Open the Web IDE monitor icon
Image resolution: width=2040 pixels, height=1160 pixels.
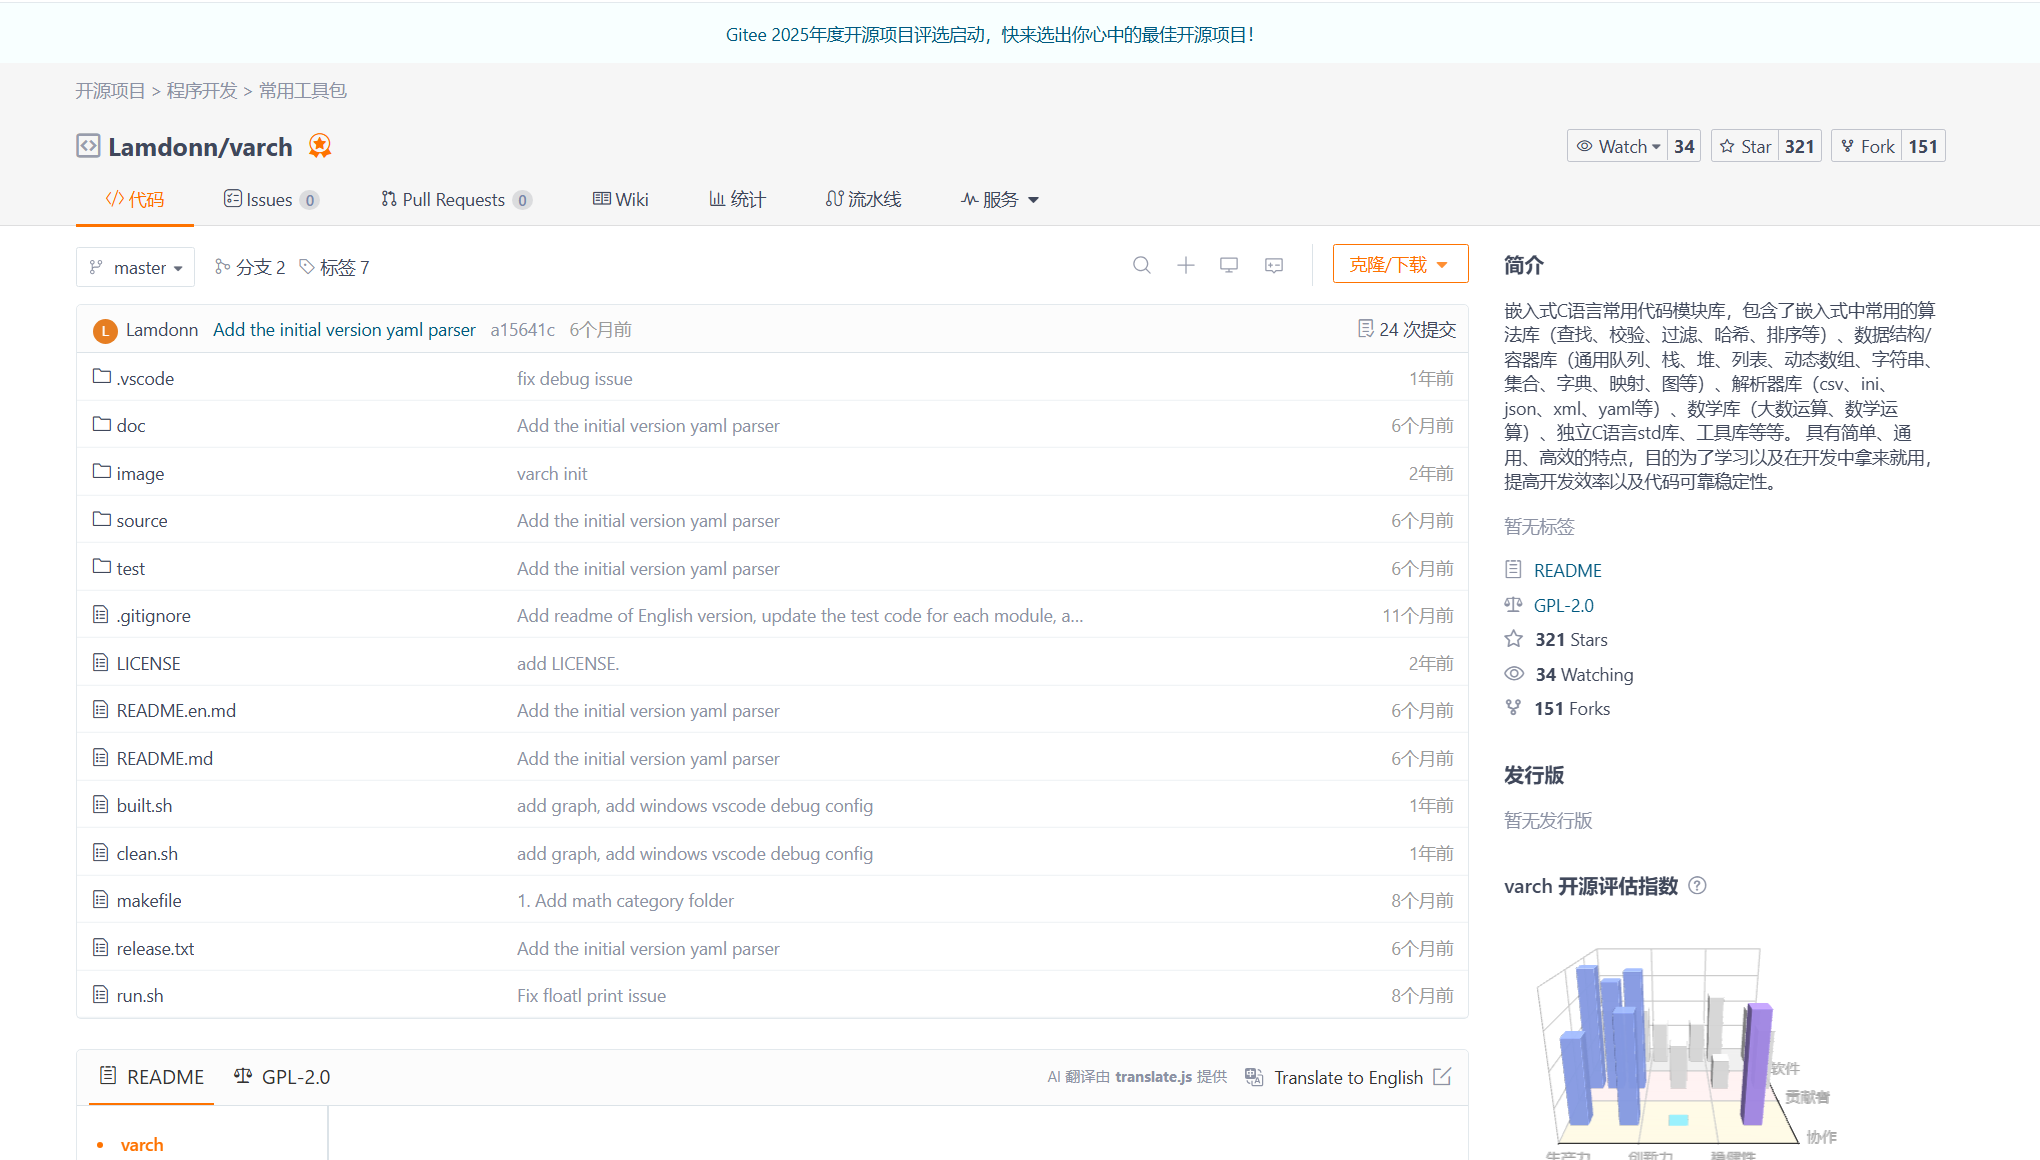pos(1229,265)
